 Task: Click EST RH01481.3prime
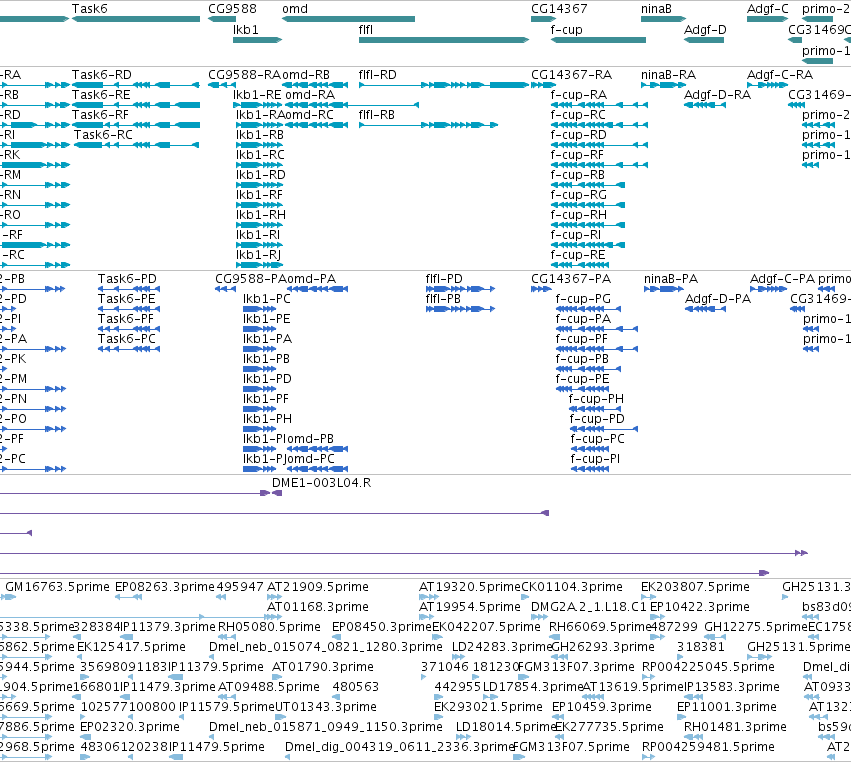pyautogui.click(x=735, y=726)
